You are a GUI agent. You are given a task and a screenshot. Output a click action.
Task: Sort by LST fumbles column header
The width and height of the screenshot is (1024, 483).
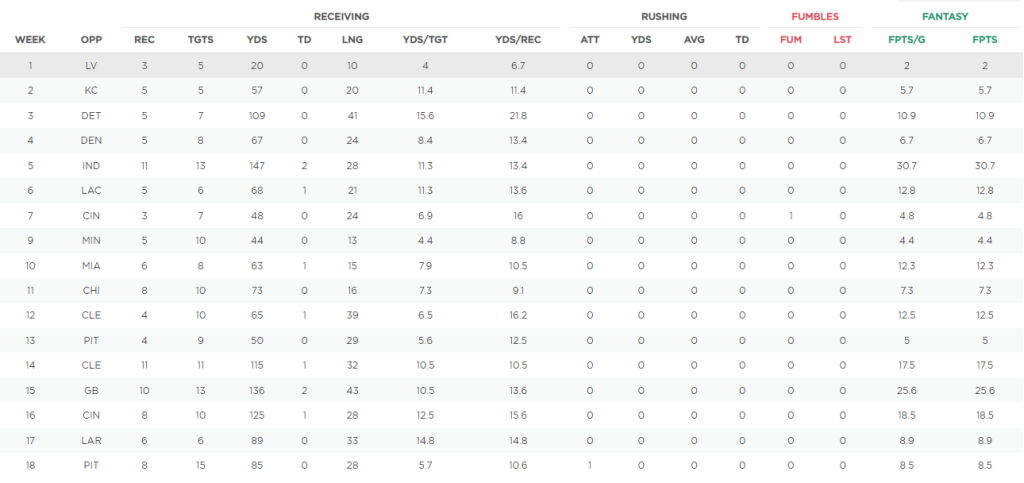coord(842,40)
